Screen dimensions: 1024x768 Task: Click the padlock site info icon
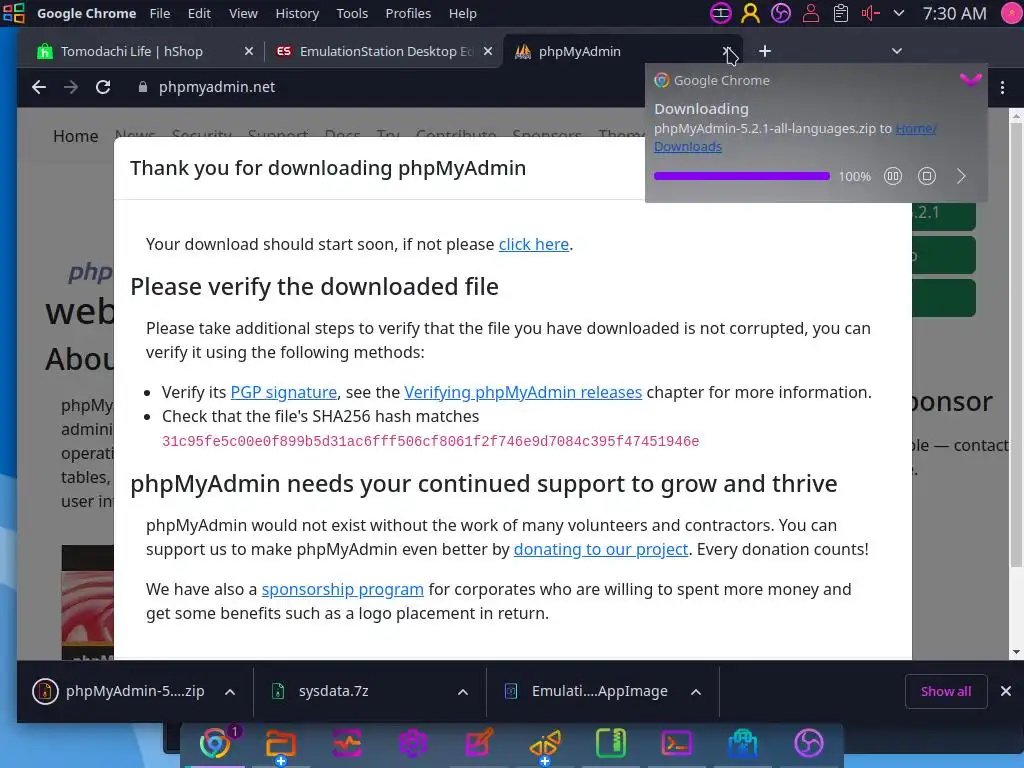tap(142, 87)
